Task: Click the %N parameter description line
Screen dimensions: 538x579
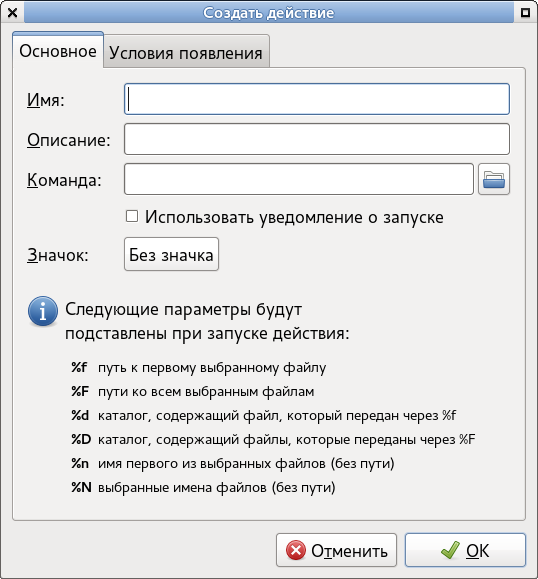Action: click(x=203, y=487)
